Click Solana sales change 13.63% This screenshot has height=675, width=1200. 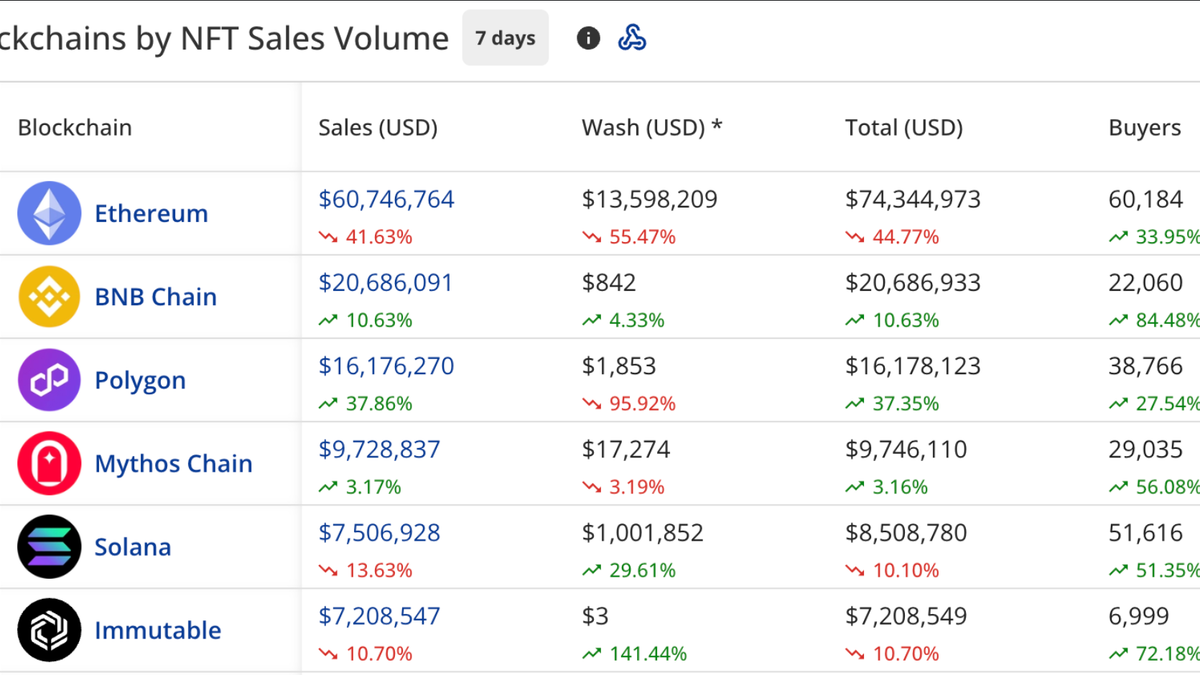(366, 570)
